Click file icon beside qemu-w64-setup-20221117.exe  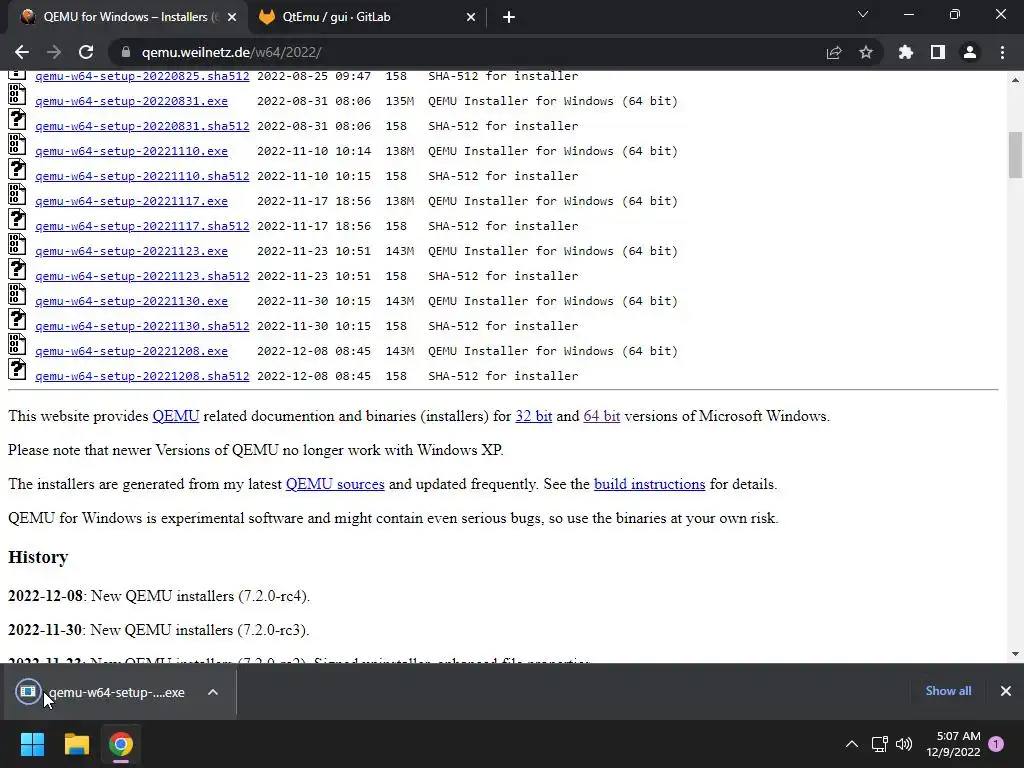click(x=17, y=194)
